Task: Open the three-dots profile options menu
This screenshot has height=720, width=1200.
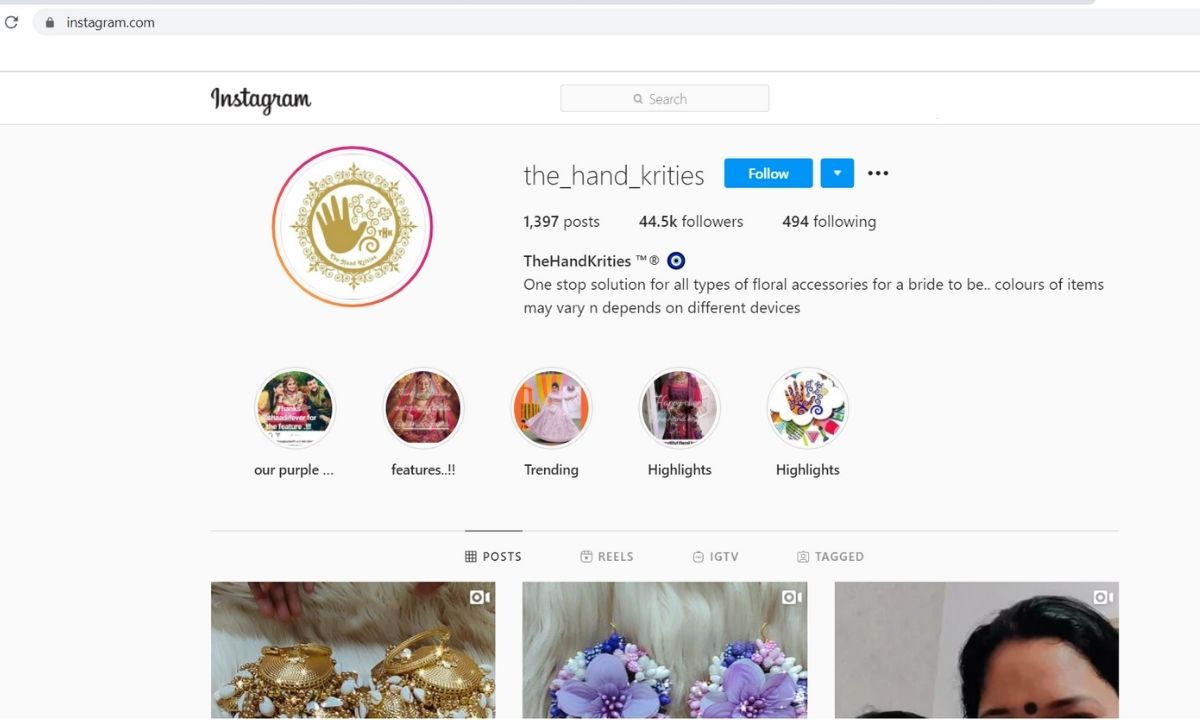Action: (878, 173)
